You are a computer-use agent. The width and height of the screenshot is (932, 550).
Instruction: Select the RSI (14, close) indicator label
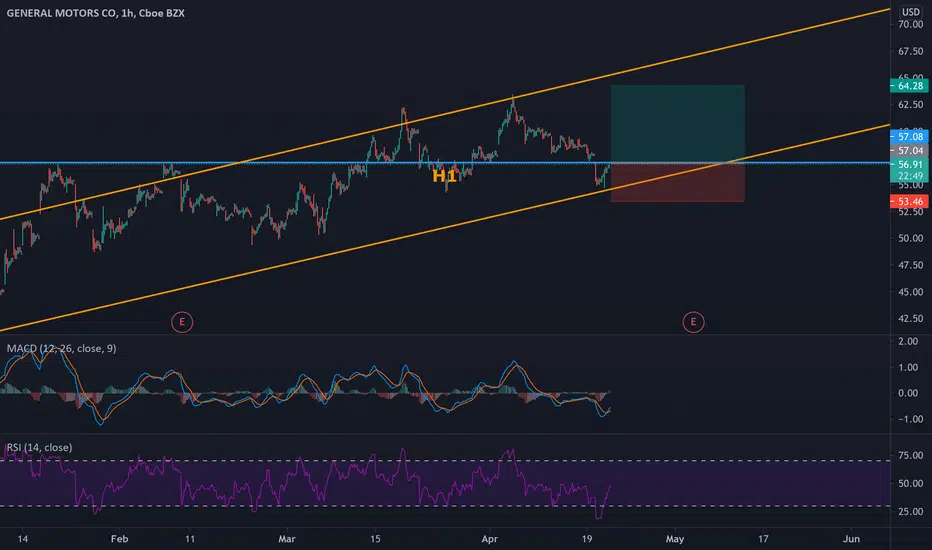pyautogui.click(x=39, y=447)
